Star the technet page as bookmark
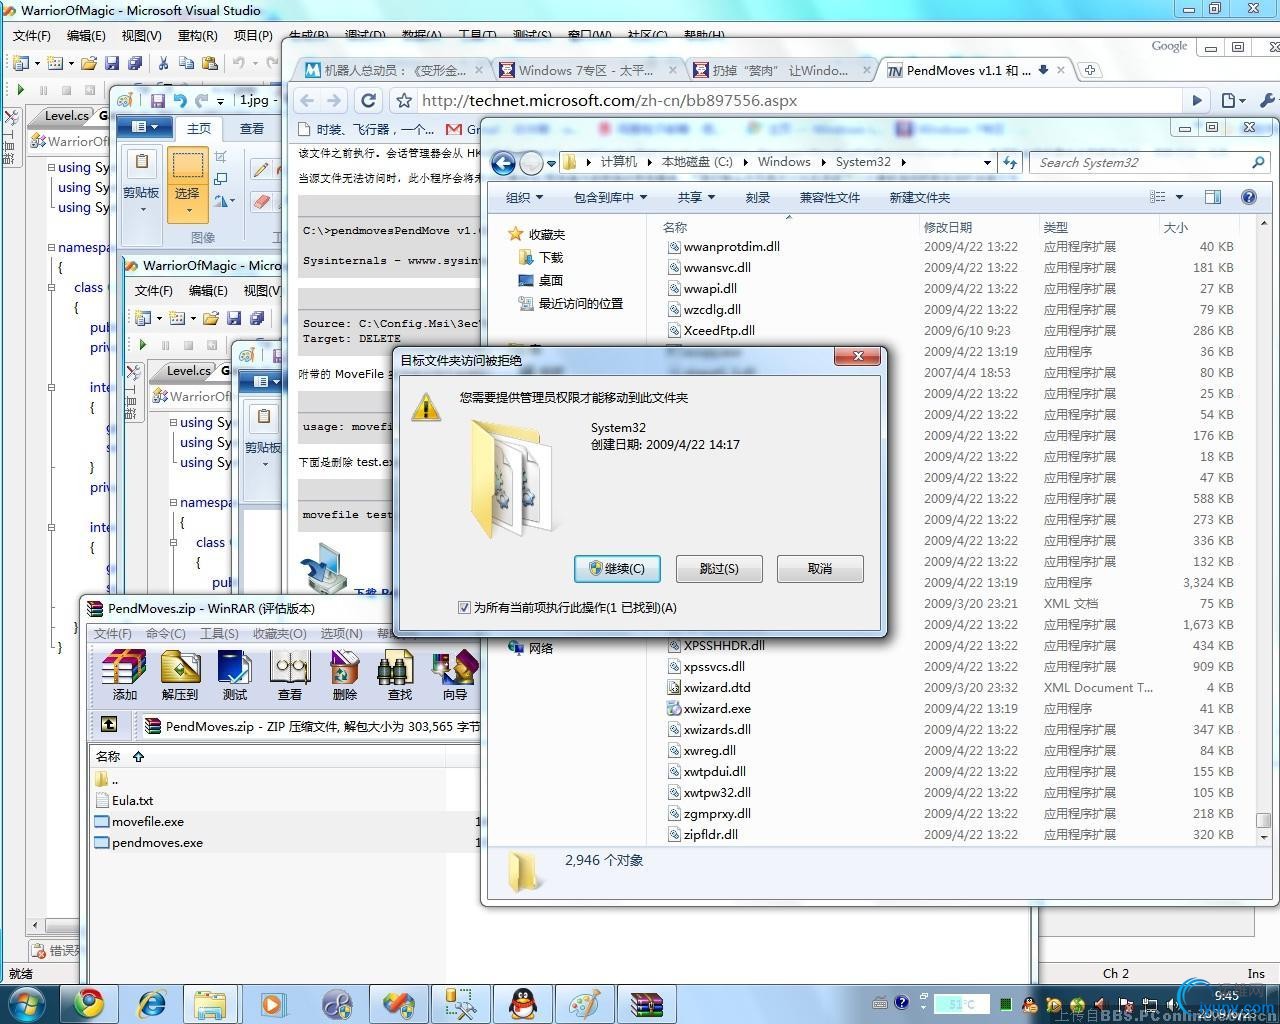 point(404,101)
